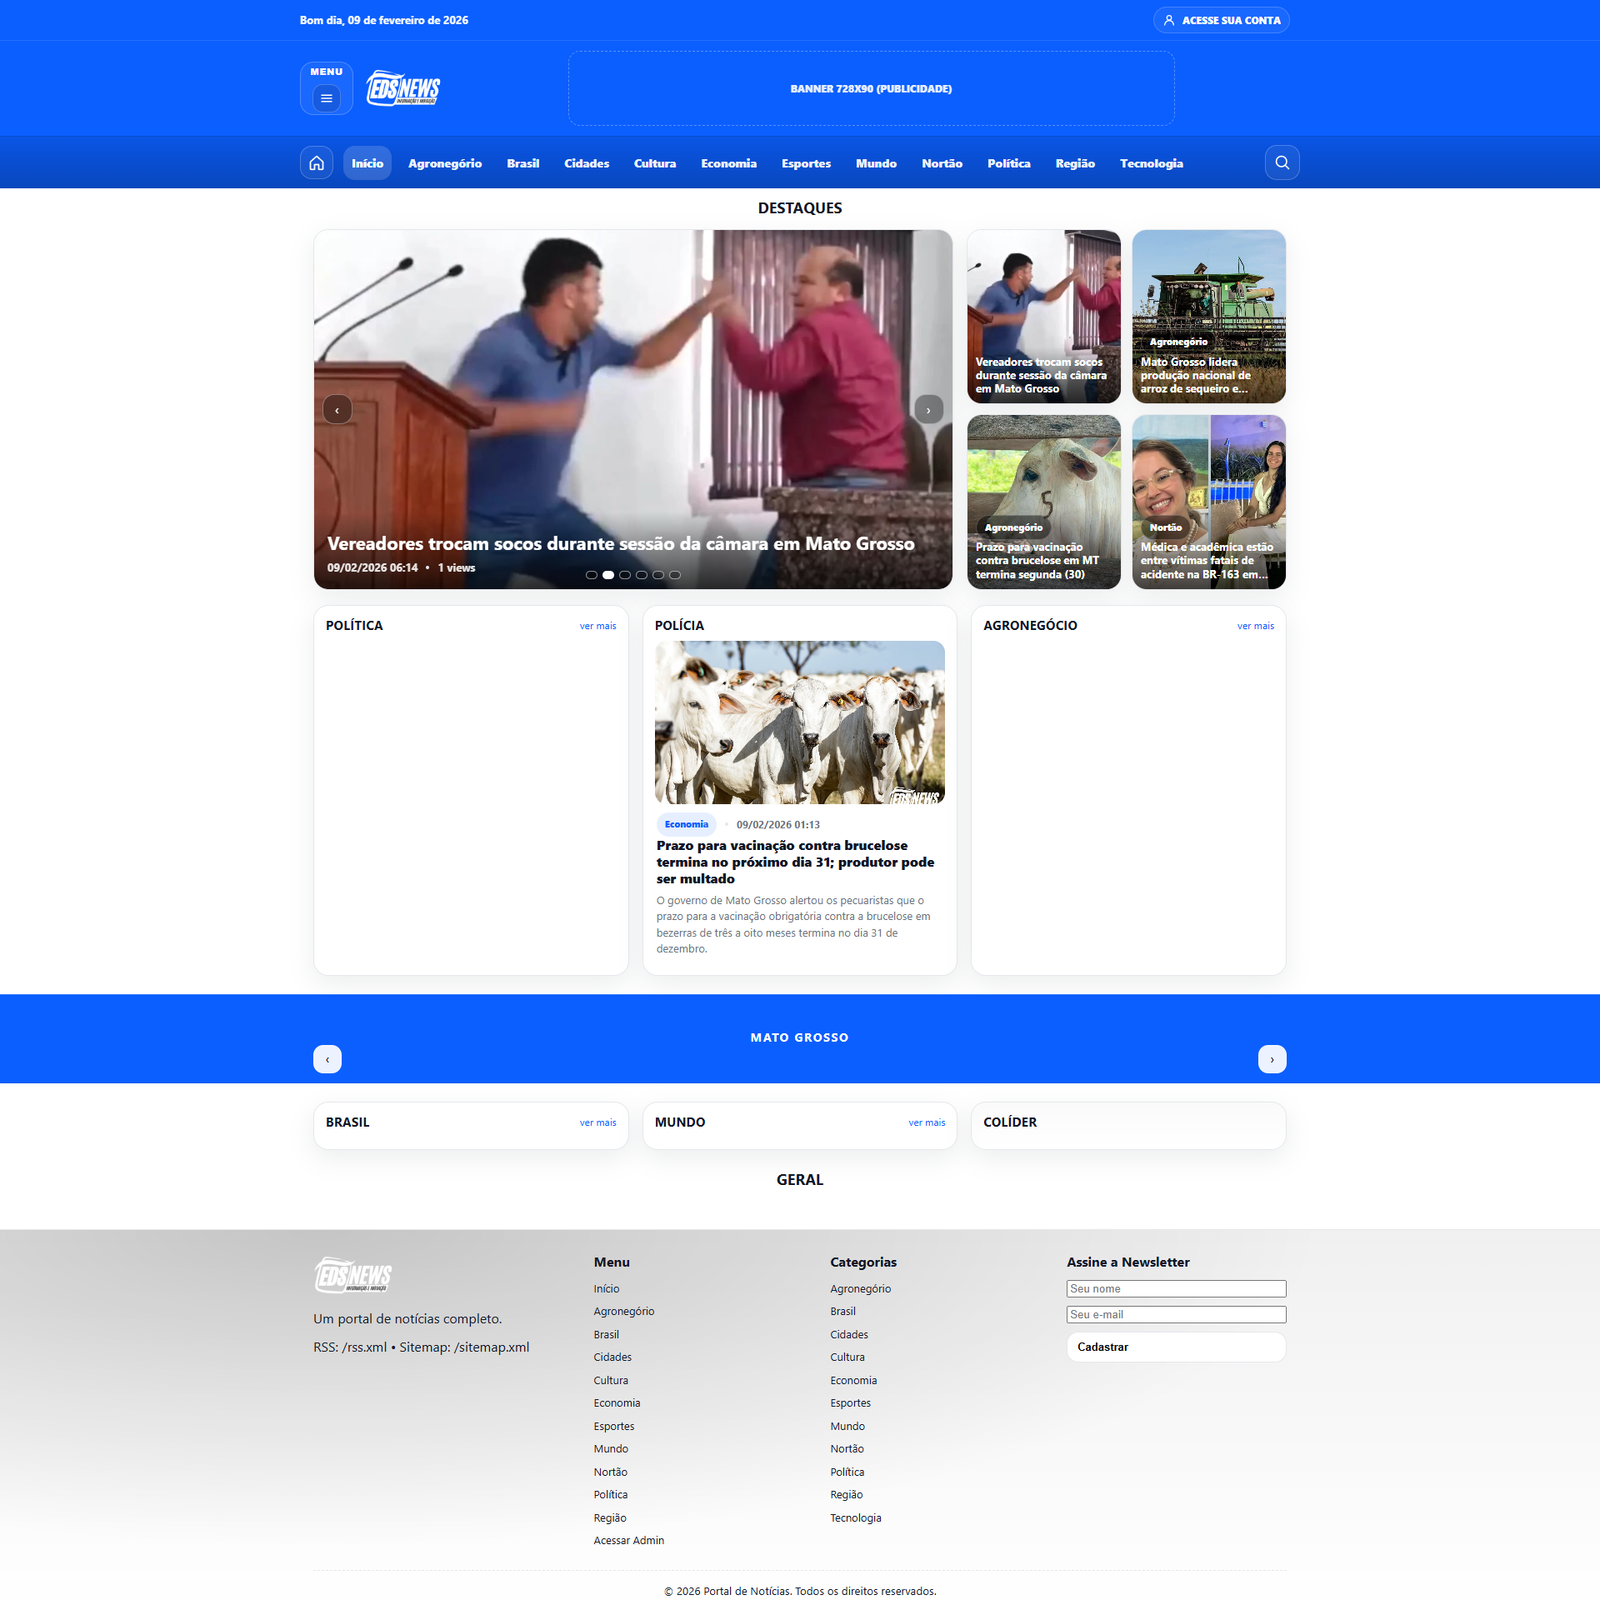Image resolution: width=1600 pixels, height=1610 pixels.
Task: Expand Política section with ver mais
Action: click(x=597, y=626)
